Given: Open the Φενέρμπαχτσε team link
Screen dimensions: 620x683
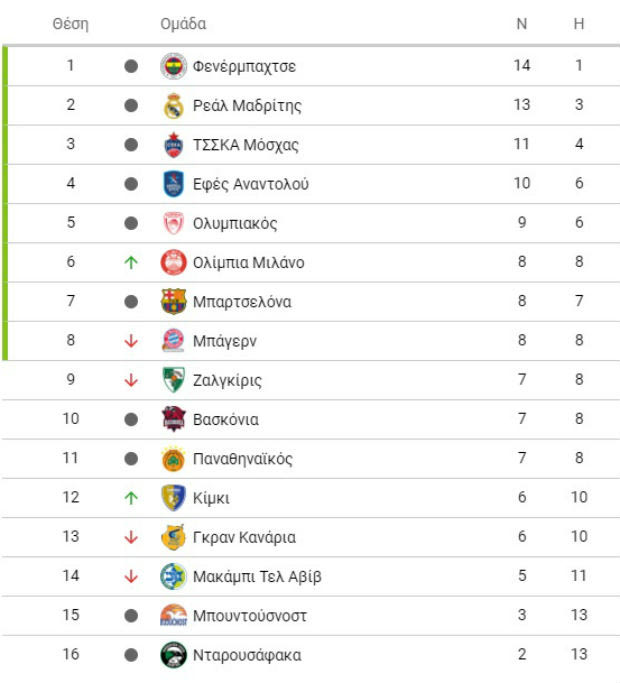Looking at the screenshot, I should point(244,67).
